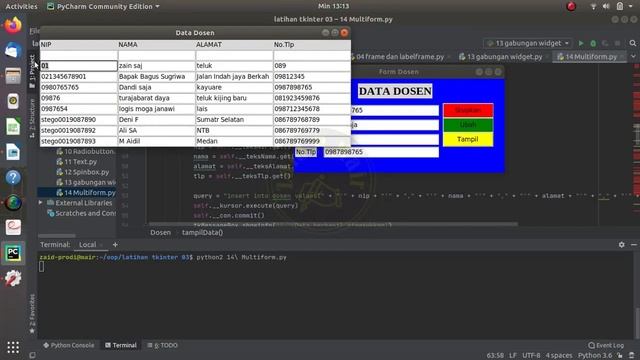
Task: Open '4 spaces' indent selector
Action: coord(559,356)
